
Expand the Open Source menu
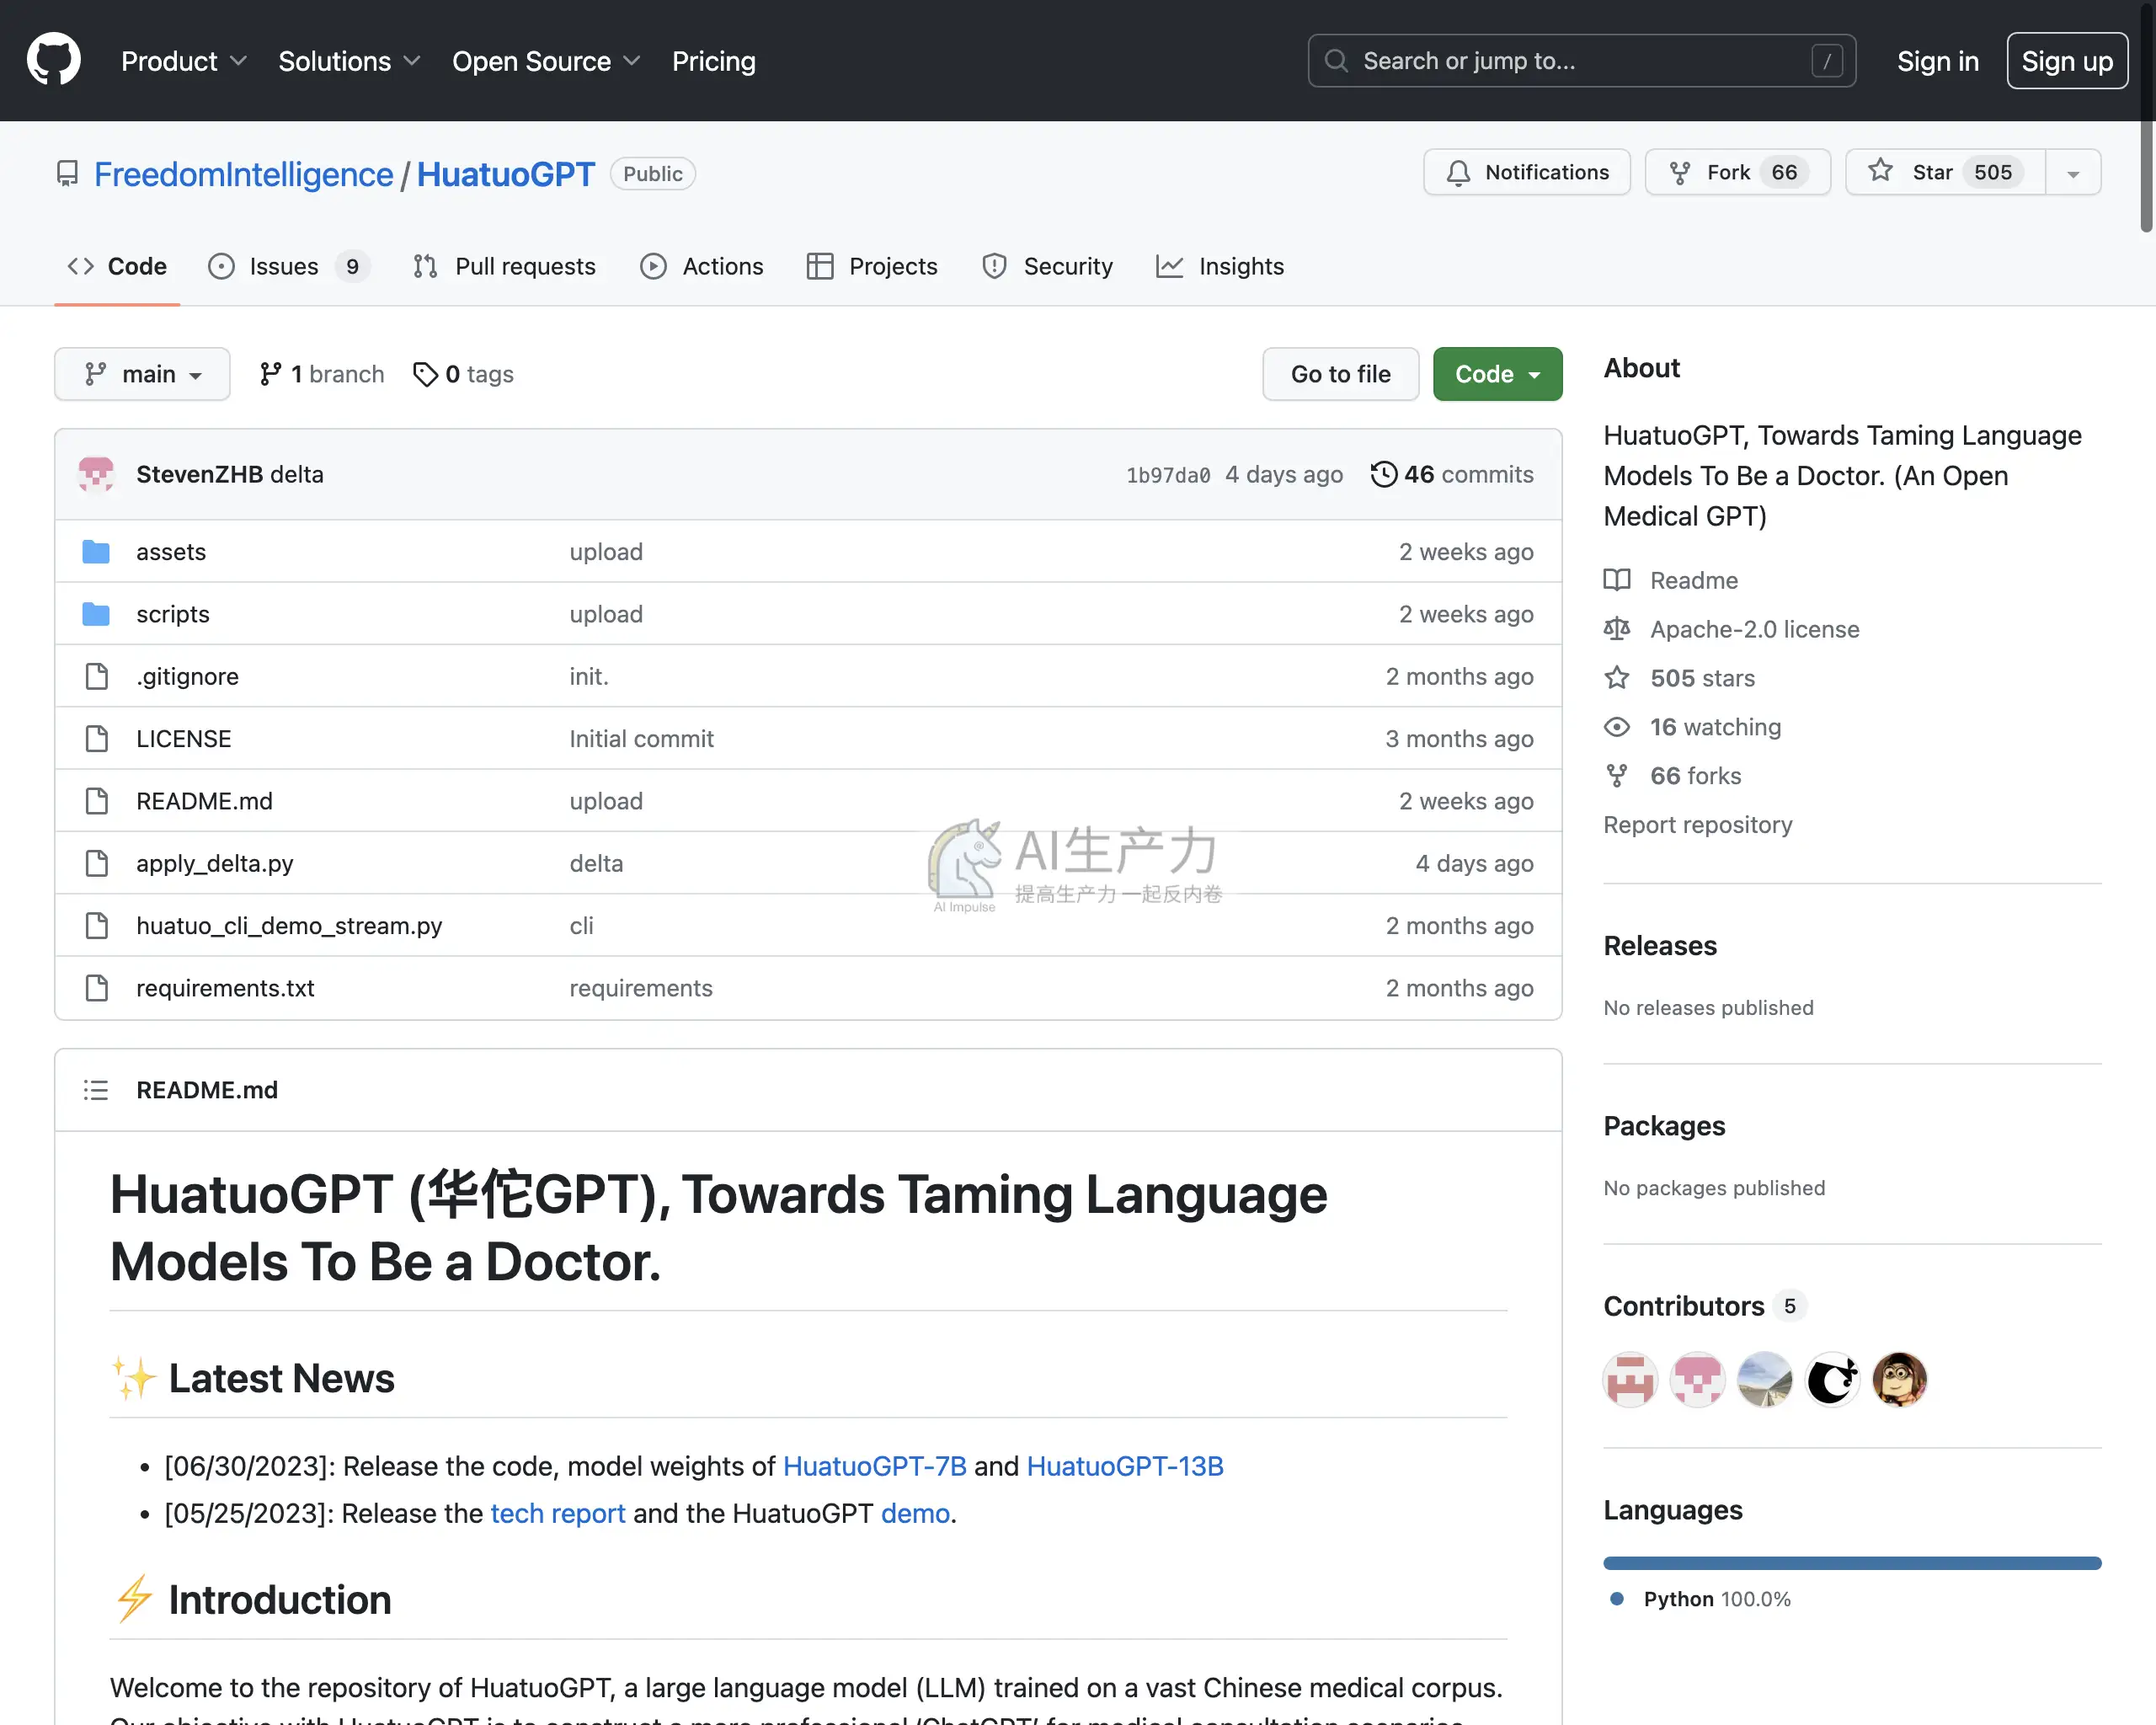(x=546, y=61)
